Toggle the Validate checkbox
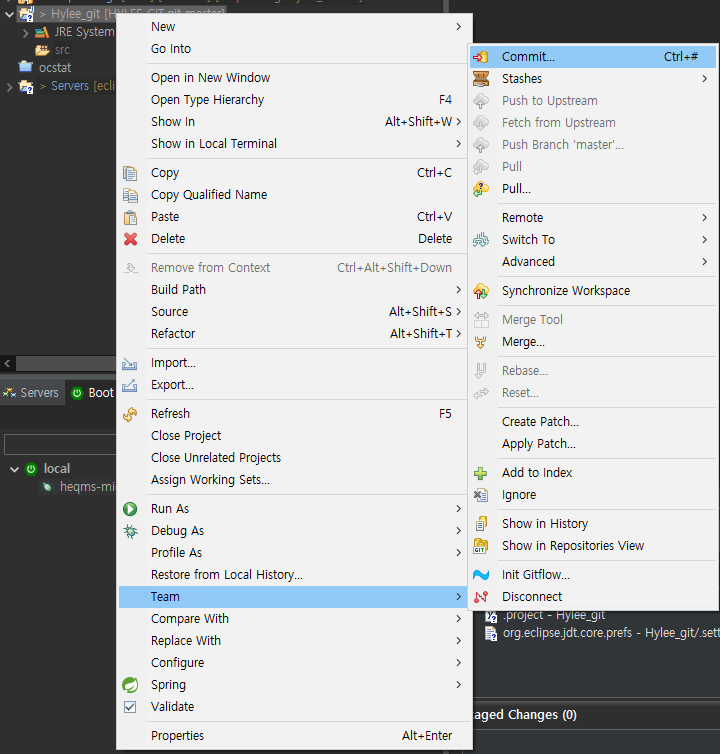 point(130,707)
